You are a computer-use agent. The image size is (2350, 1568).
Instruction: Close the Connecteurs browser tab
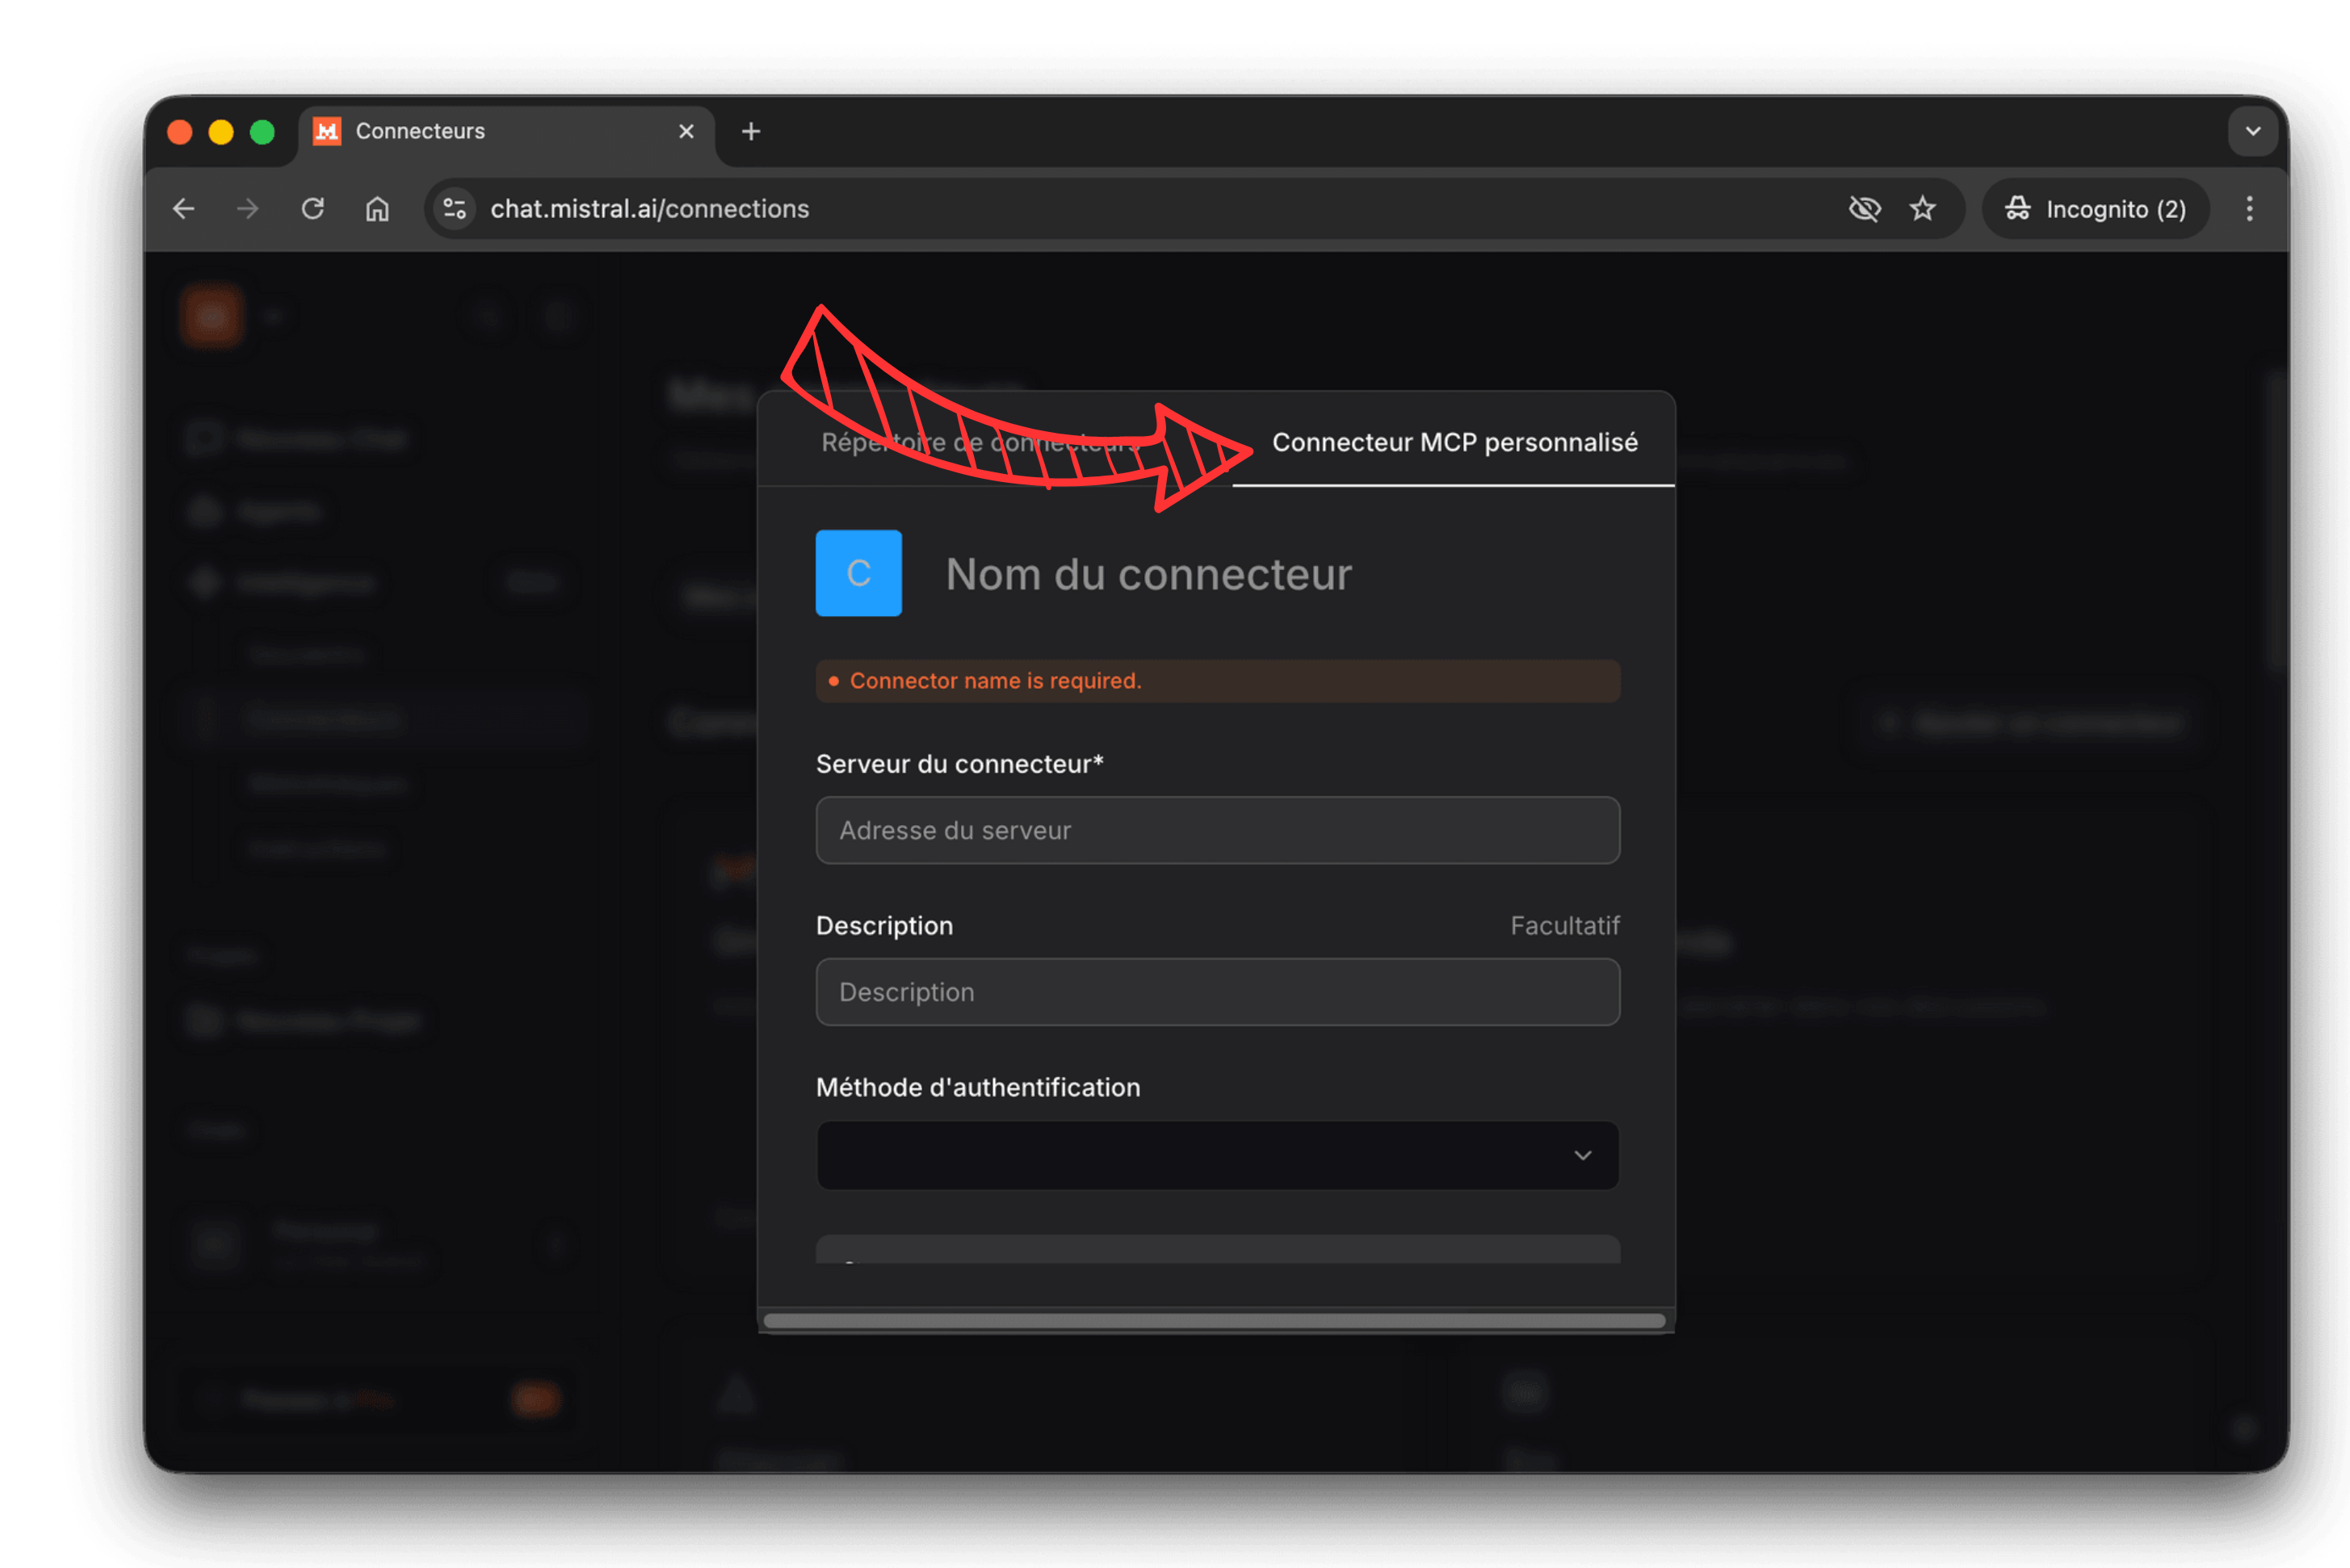[686, 131]
